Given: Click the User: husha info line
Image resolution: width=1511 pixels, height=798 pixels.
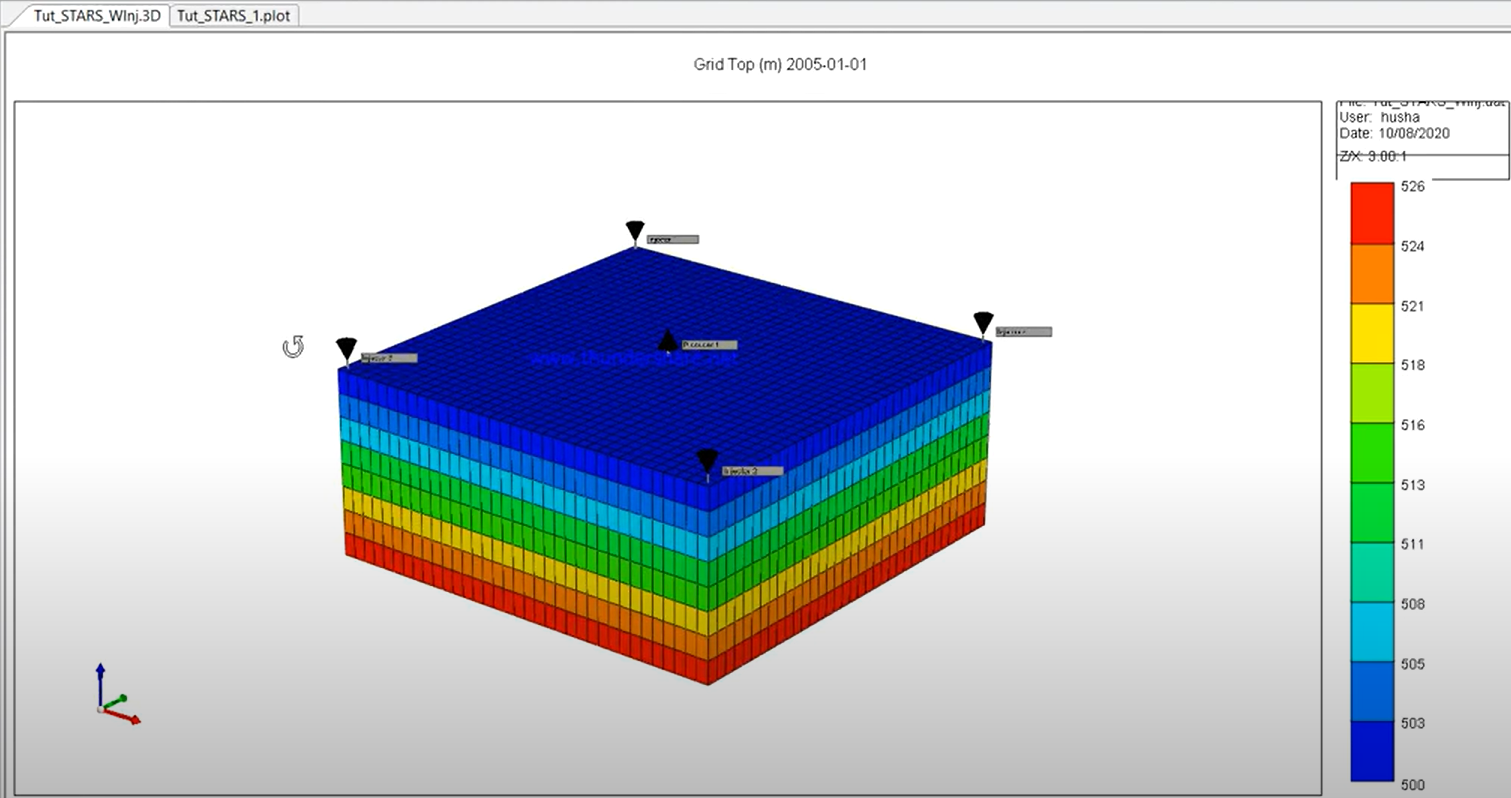Looking at the screenshot, I should pos(1382,117).
